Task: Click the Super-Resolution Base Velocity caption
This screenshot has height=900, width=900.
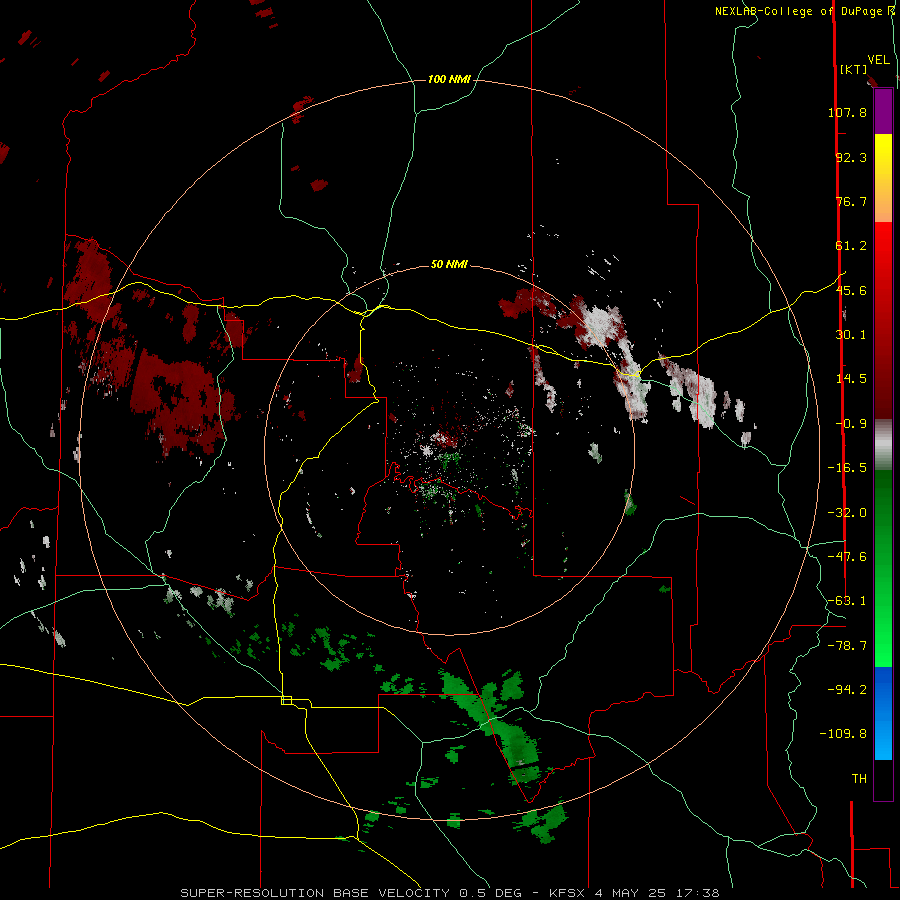Action: click(x=449, y=893)
